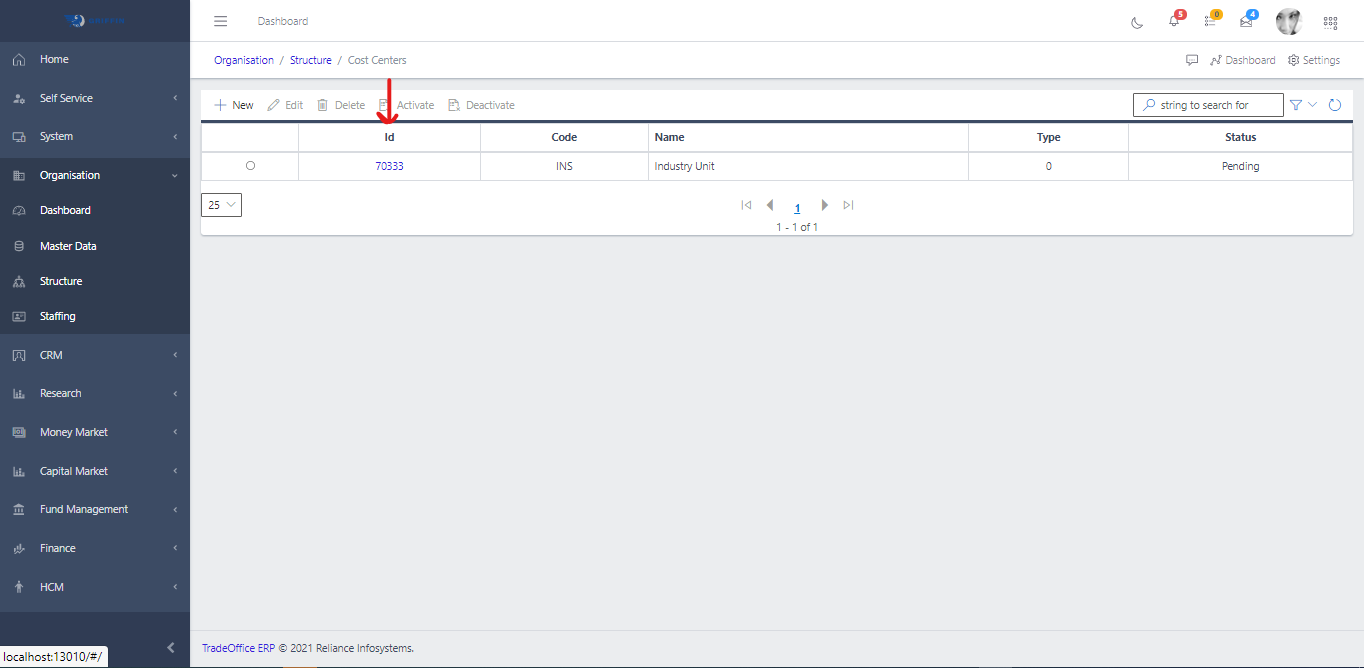The width and height of the screenshot is (1364, 668).
Task: Refresh the cost centers table
Action: tap(1335, 105)
